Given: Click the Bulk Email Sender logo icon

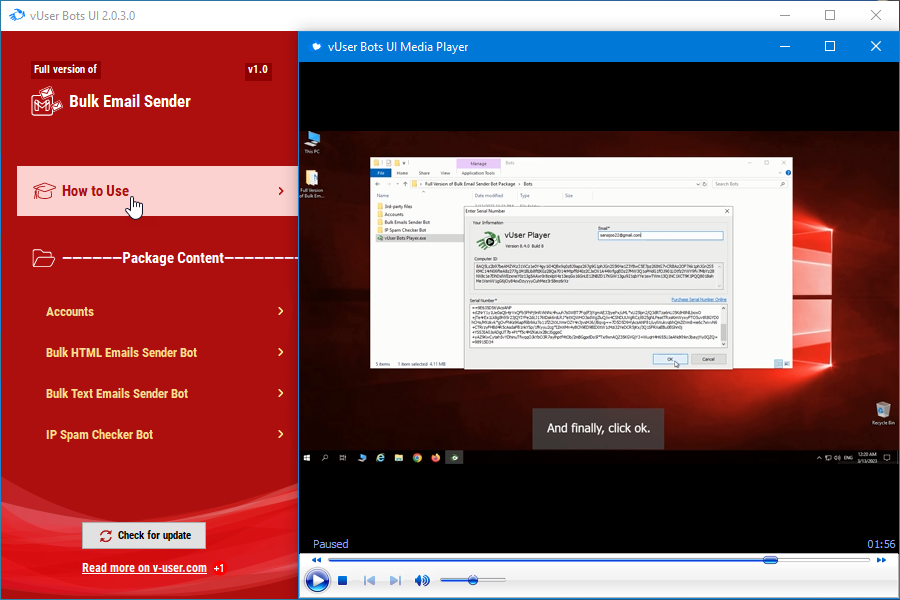Looking at the screenshot, I should click(46, 102).
